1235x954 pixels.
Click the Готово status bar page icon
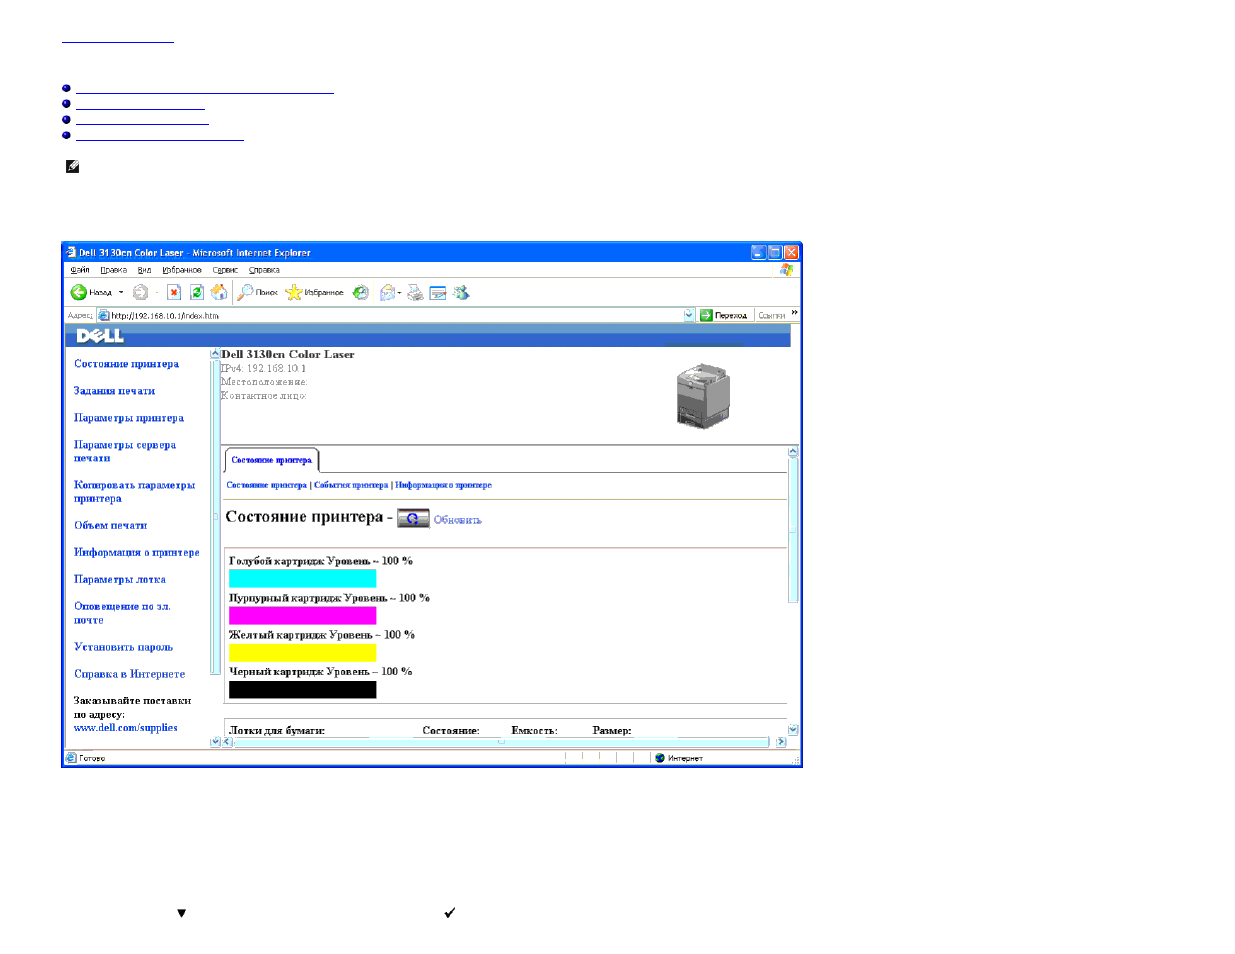click(x=71, y=758)
